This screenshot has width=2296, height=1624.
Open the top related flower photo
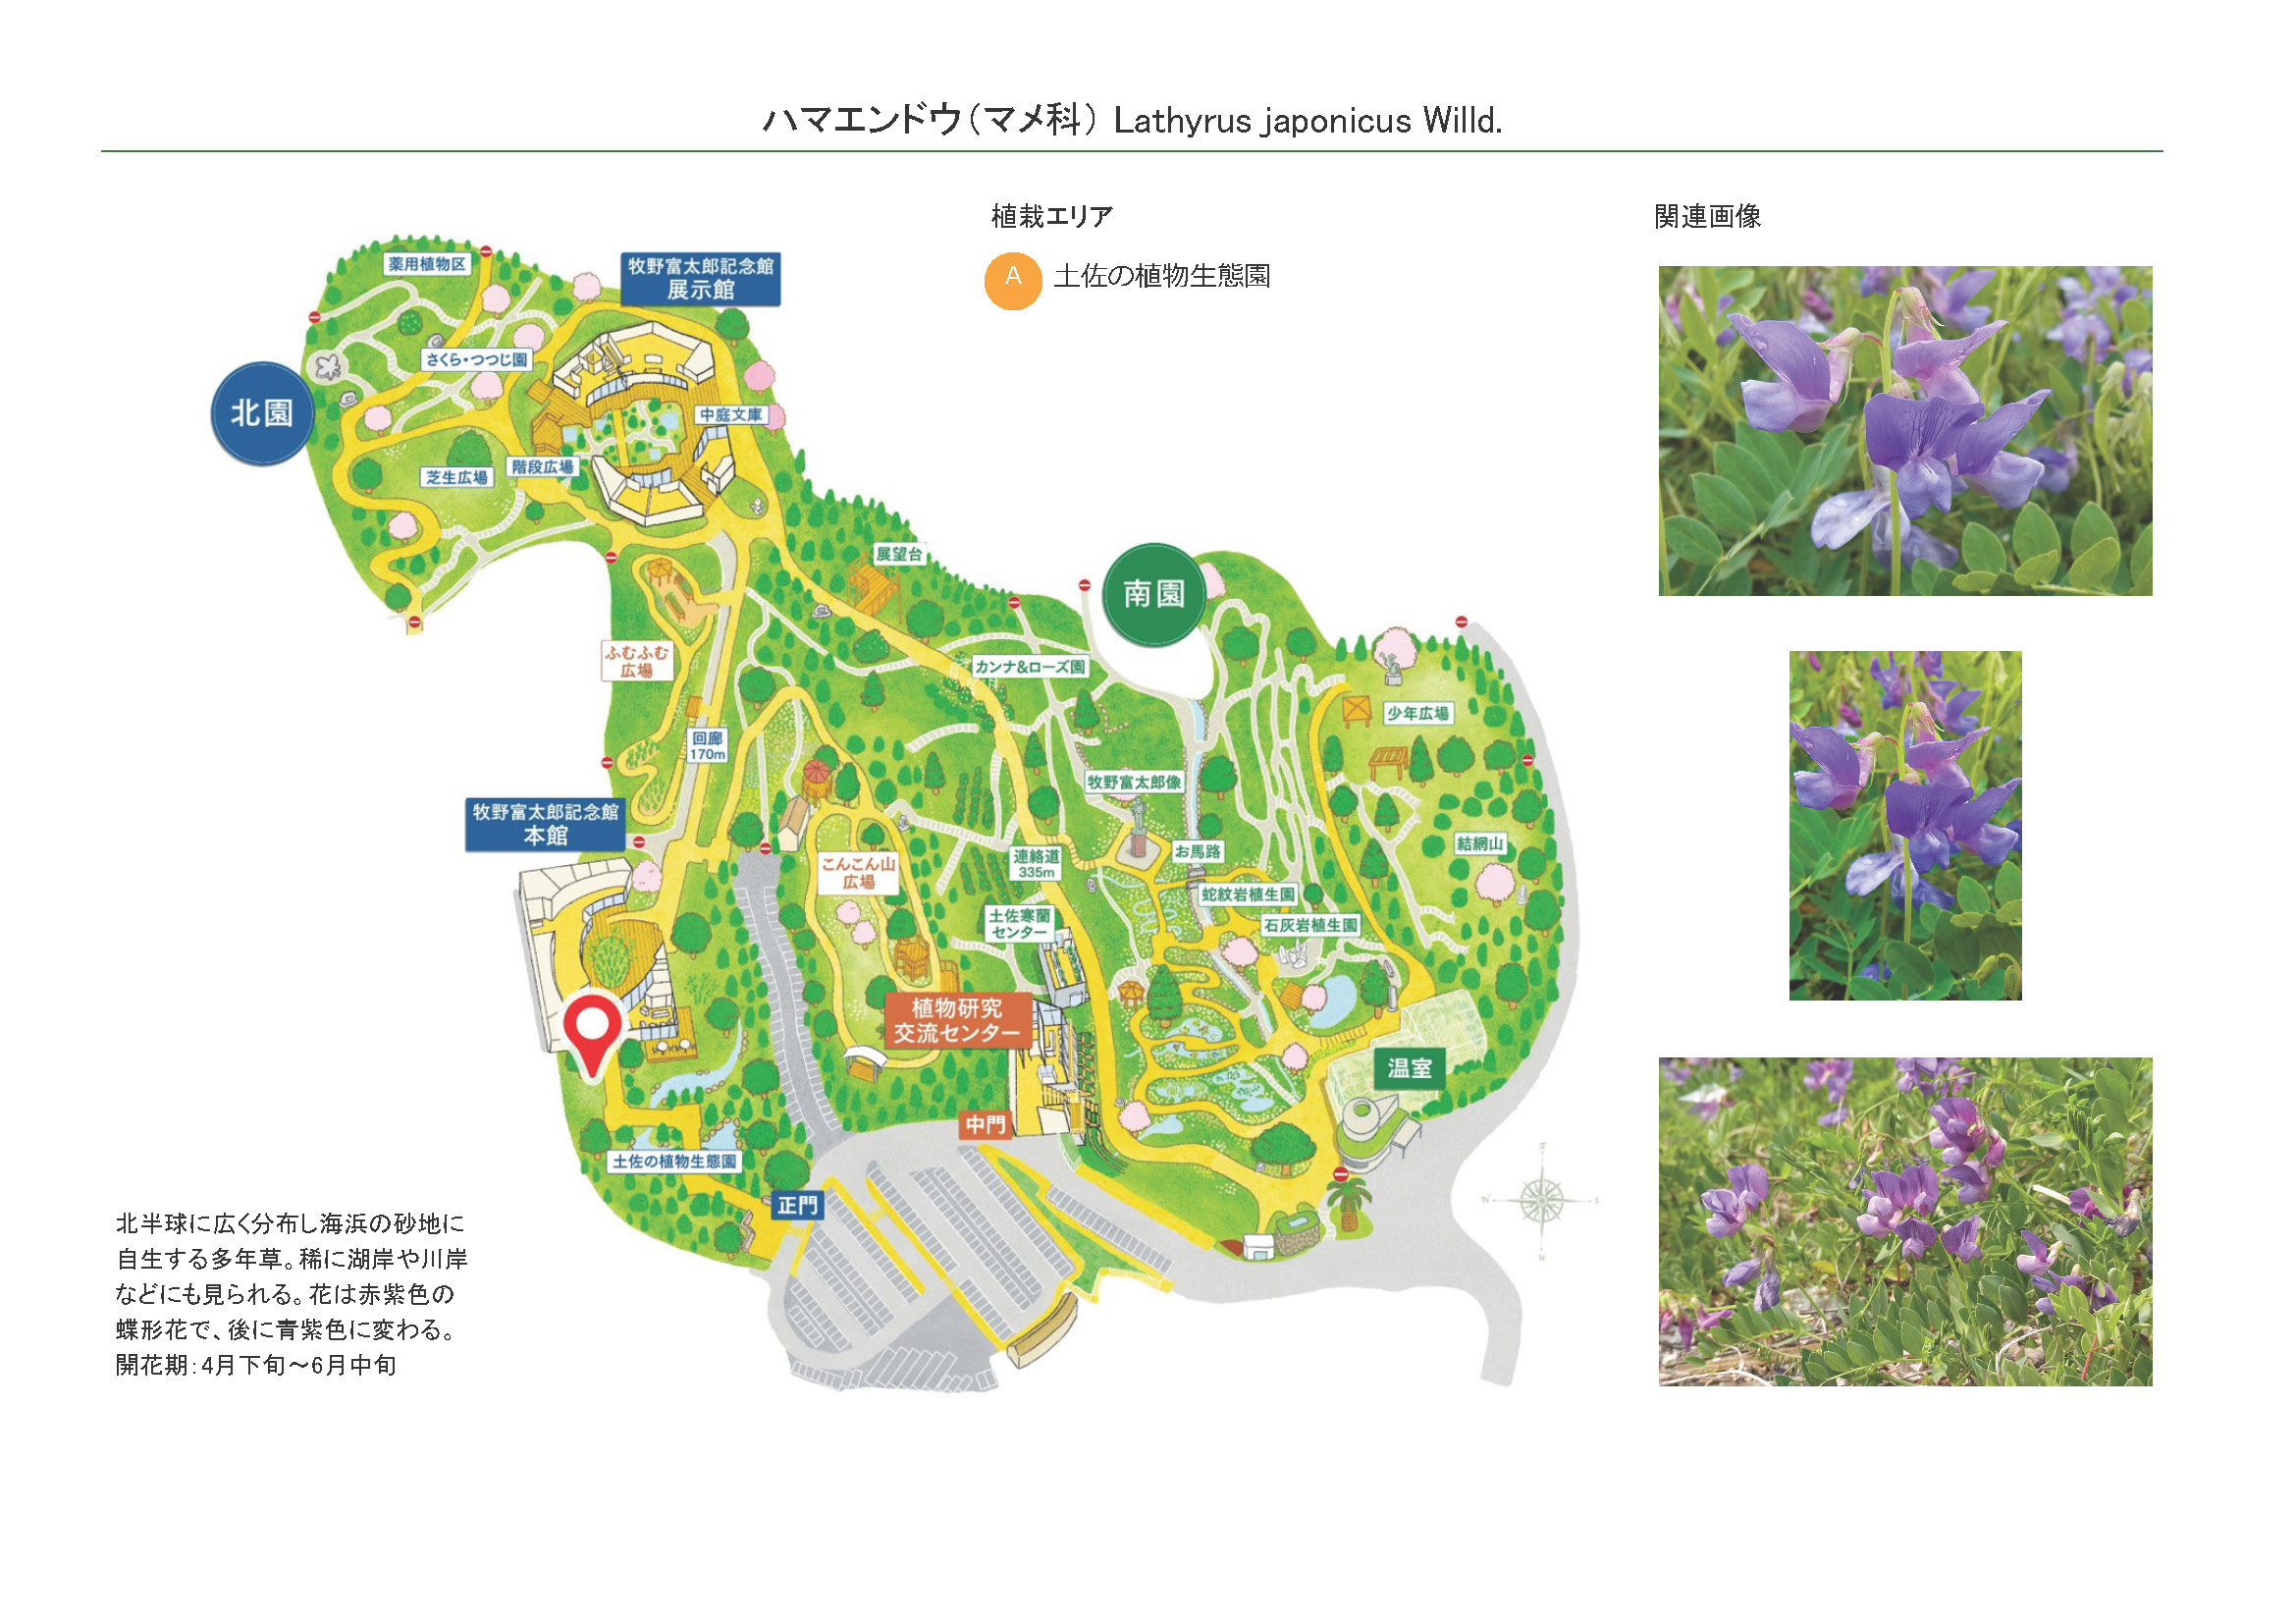tap(1904, 430)
